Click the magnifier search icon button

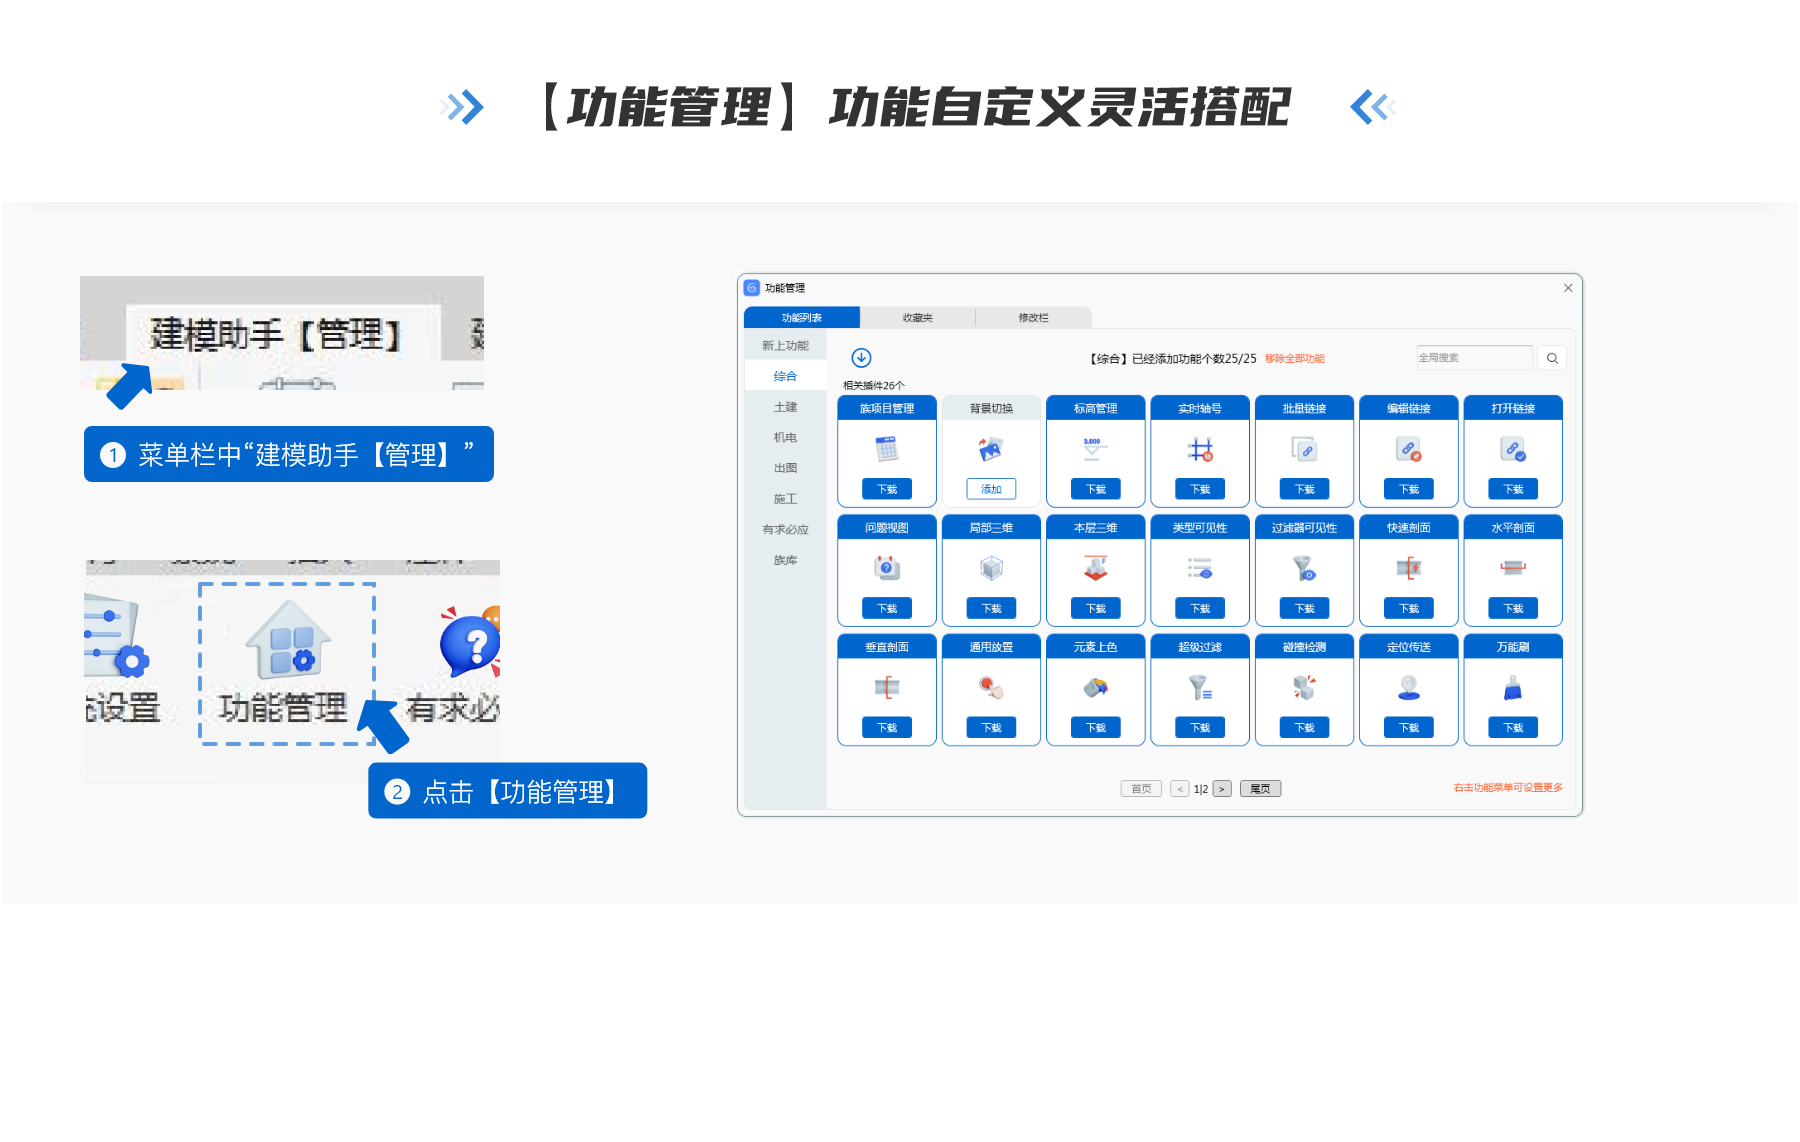pyautogui.click(x=1552, y=358)
